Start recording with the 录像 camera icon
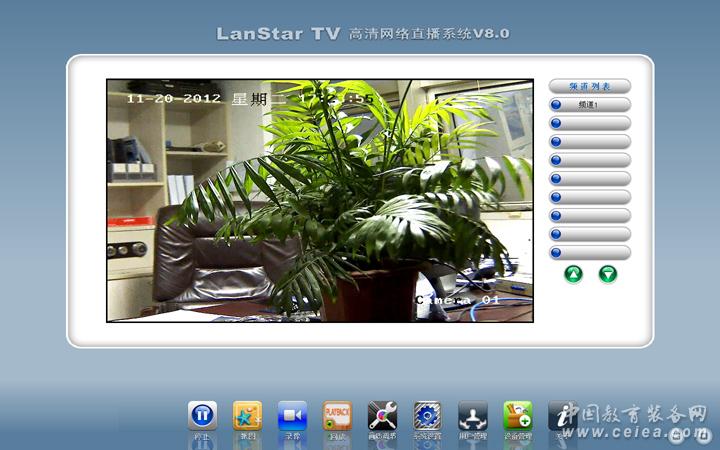This screenshot has width=720, height=450. (292, 416)
